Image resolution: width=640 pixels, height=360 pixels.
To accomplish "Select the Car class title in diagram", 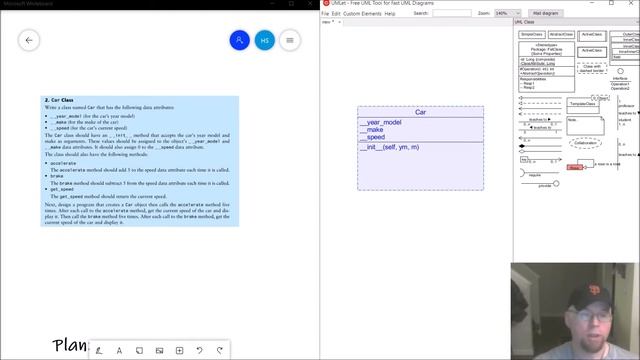I will tap(420, 112).
